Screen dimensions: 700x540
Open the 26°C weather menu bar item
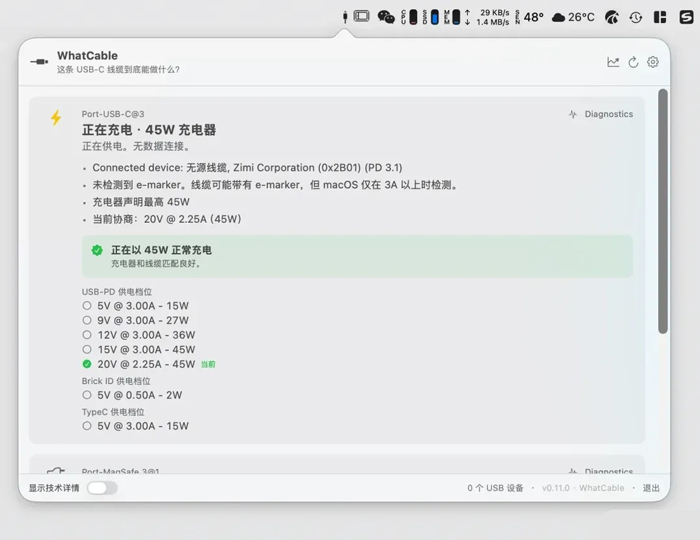click(x=573, y=17)
